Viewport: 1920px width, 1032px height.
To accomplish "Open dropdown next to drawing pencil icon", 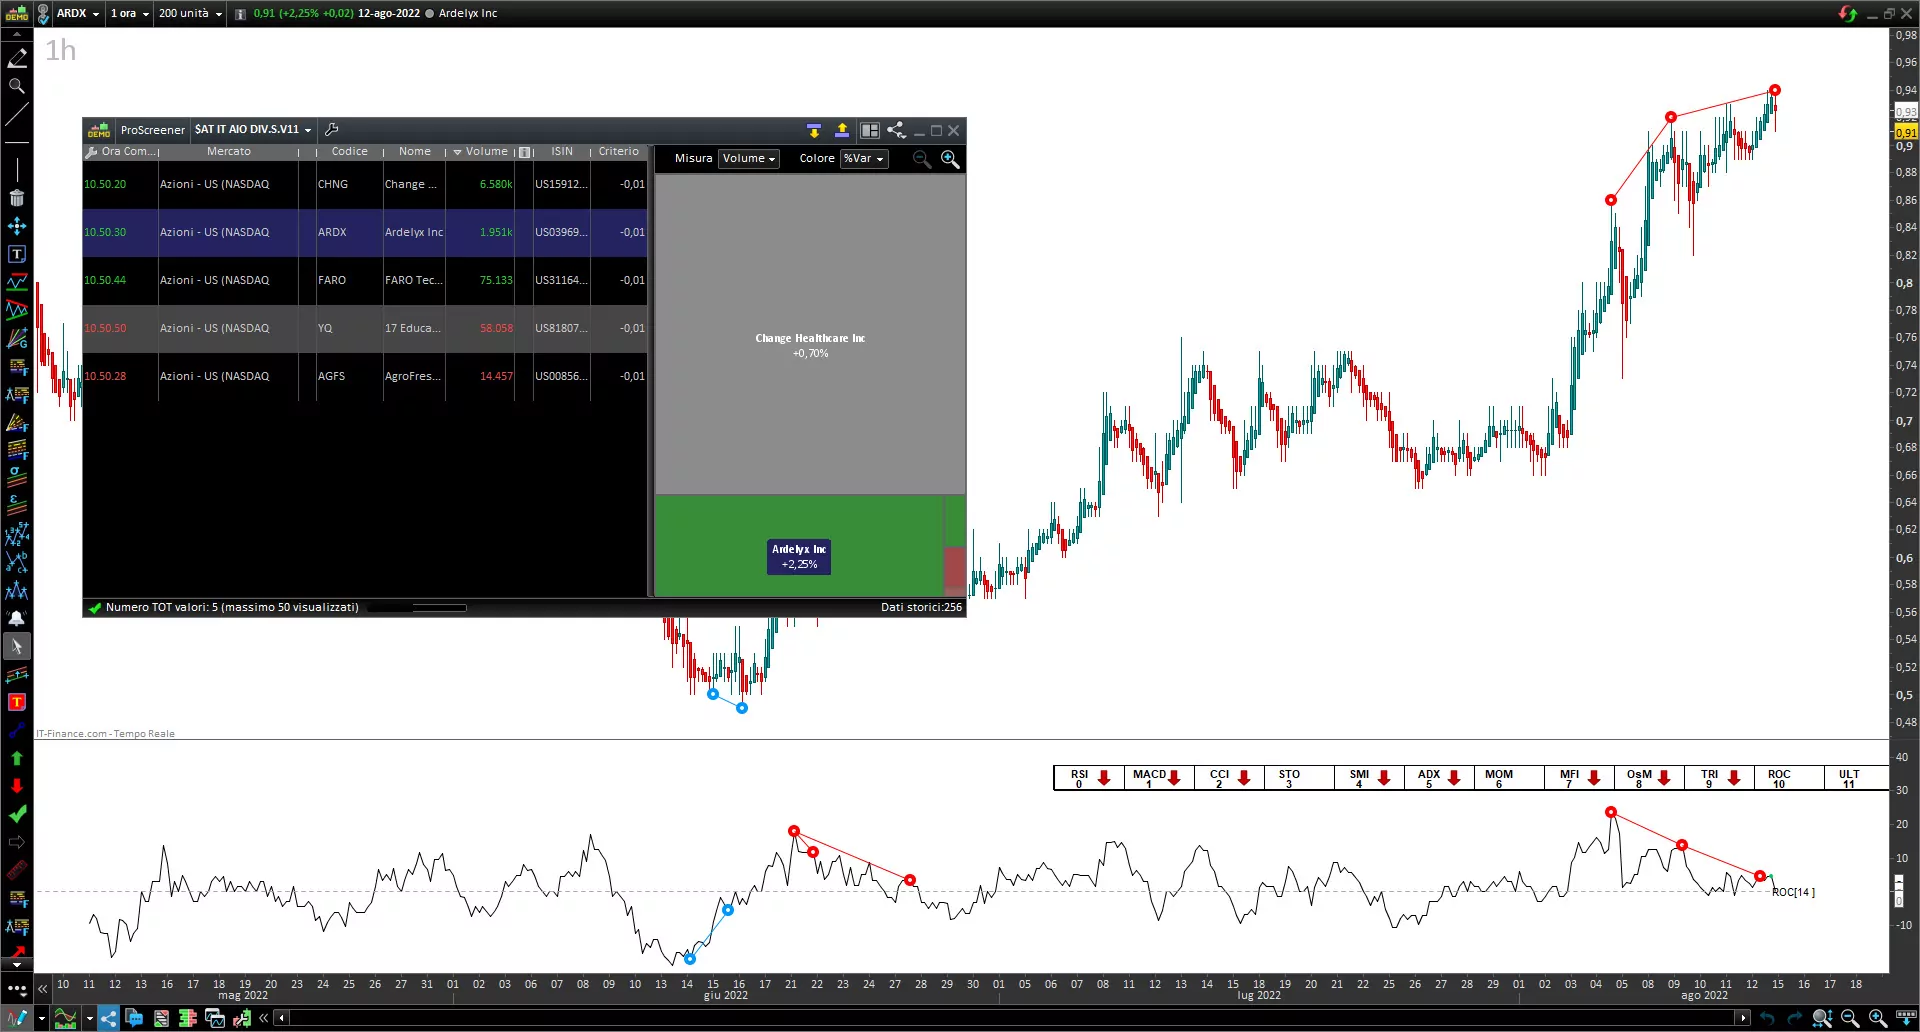I will click(41, 1018).
